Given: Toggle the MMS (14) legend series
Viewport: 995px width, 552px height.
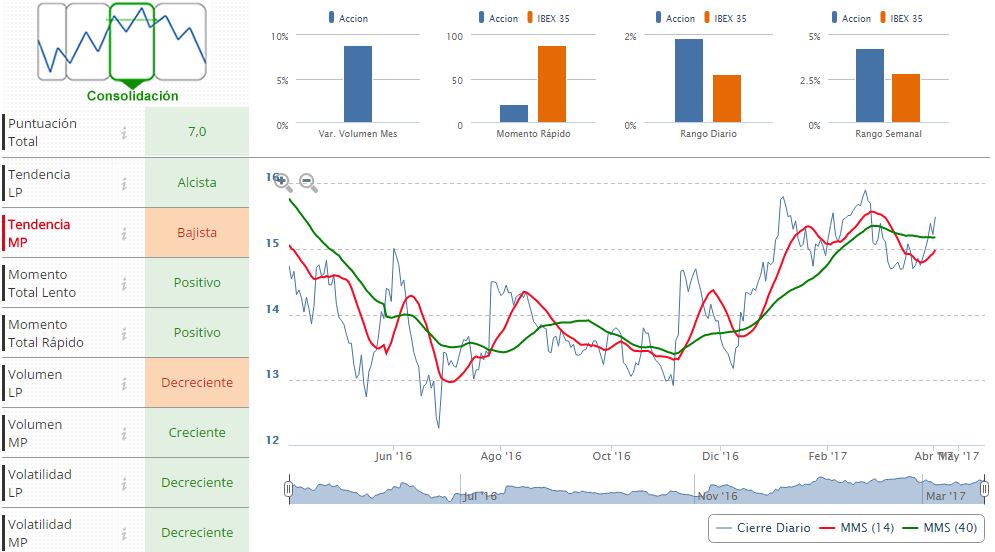Looking at the screenshot, I should 857,528.
